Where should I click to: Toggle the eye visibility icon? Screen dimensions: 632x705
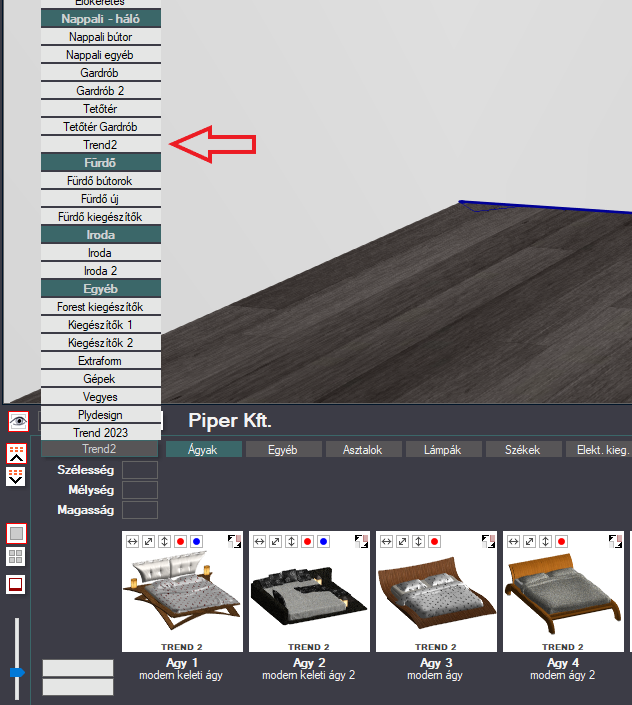(x=18, y=421)
